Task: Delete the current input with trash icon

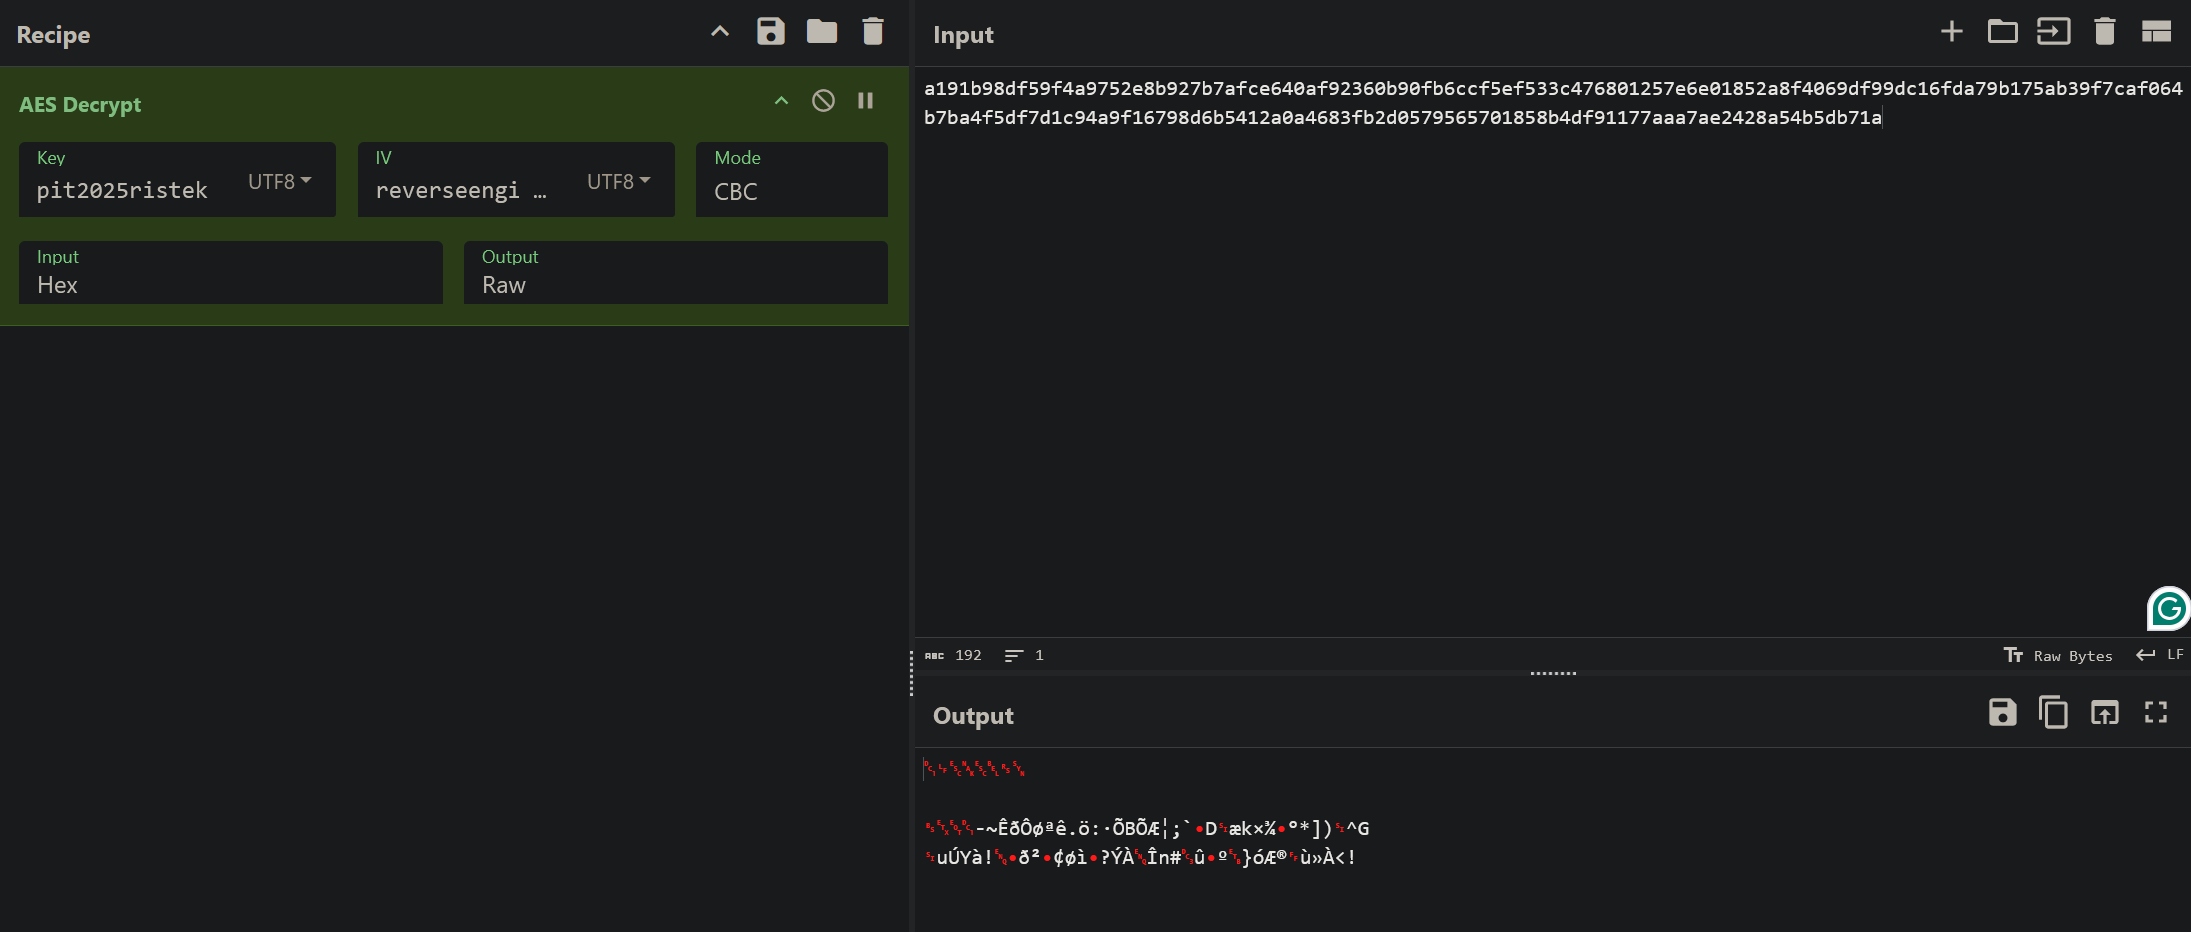Action: point(2104,31)
